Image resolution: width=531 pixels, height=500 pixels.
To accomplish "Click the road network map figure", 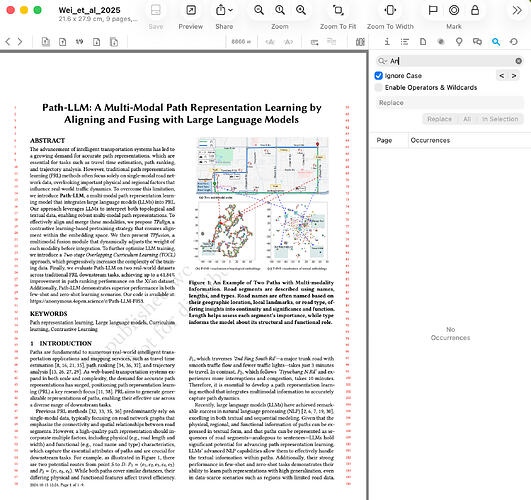I will (263, 166).
